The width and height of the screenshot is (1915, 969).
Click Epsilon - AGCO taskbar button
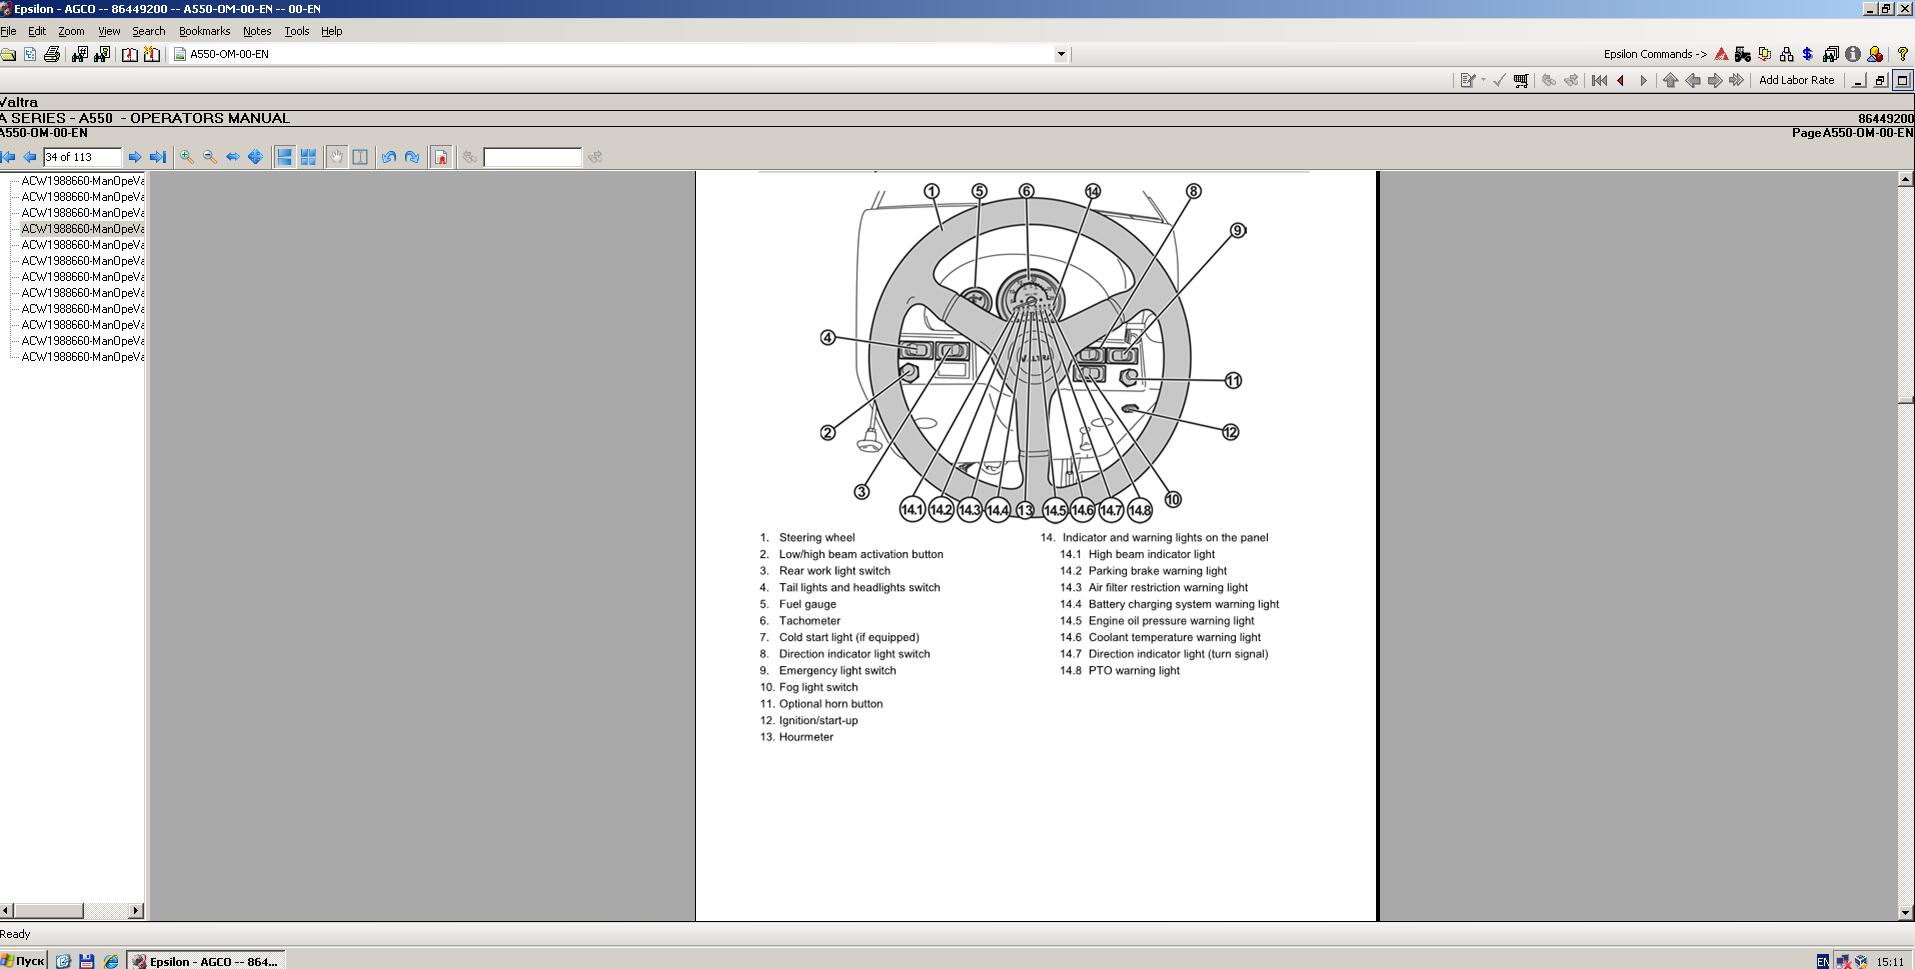click(x=206, y=961)
